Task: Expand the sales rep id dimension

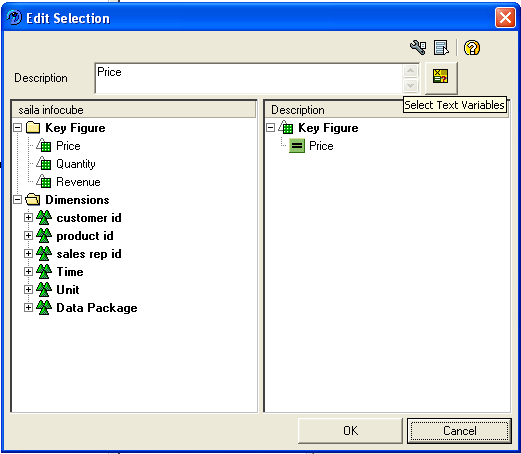Action: (x=28, y=254)
